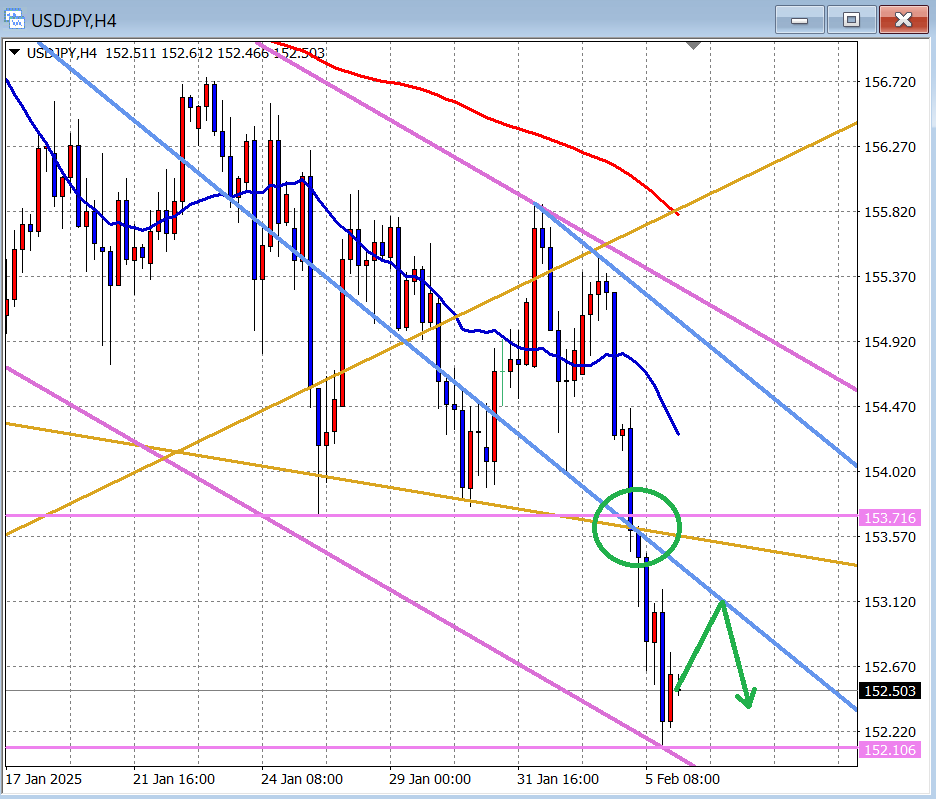Viewport: 936px width, 799px height.
Task: Select the 152.106 pink price label
Action: coord(887,750)
